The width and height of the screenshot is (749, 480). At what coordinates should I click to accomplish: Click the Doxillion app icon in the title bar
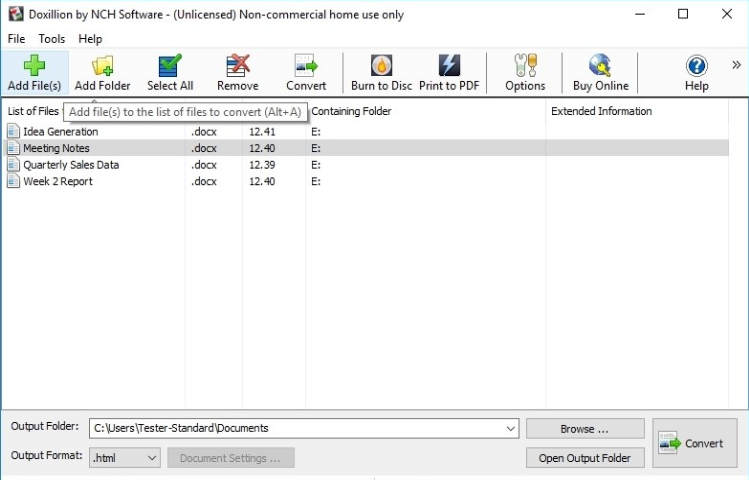click(16, 14)
